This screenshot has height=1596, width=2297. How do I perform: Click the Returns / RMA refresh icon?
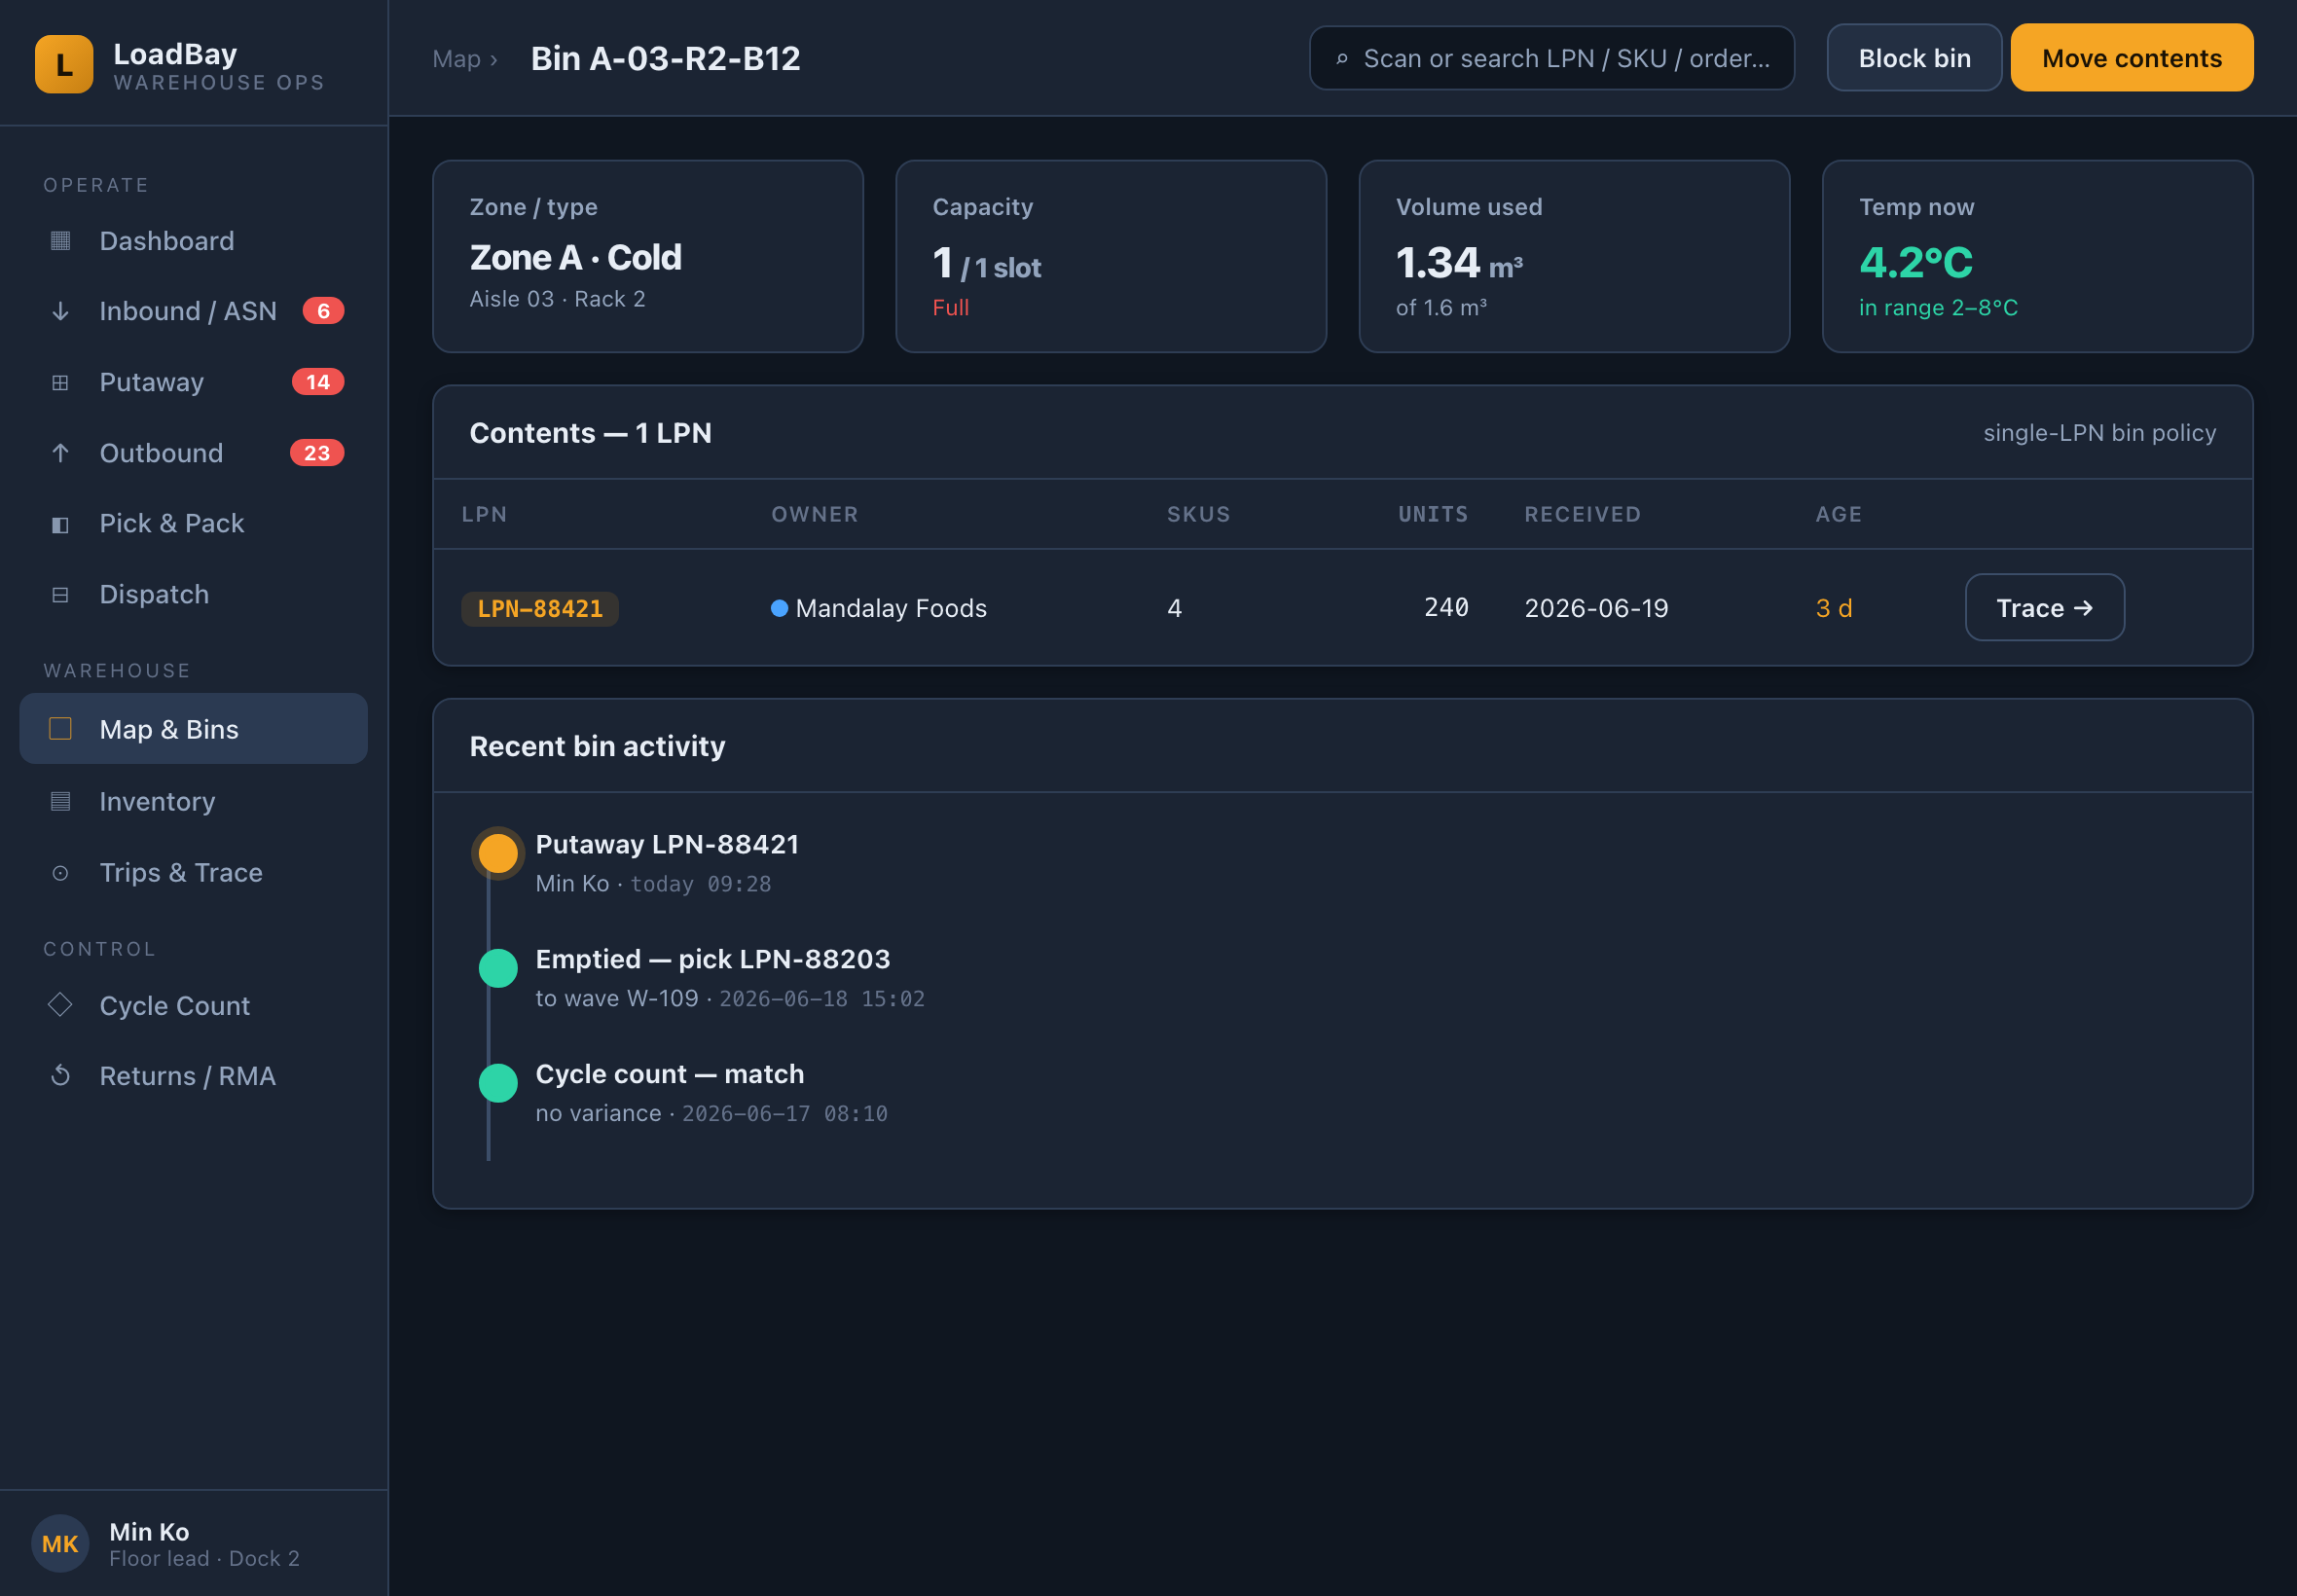[60, 1076]
